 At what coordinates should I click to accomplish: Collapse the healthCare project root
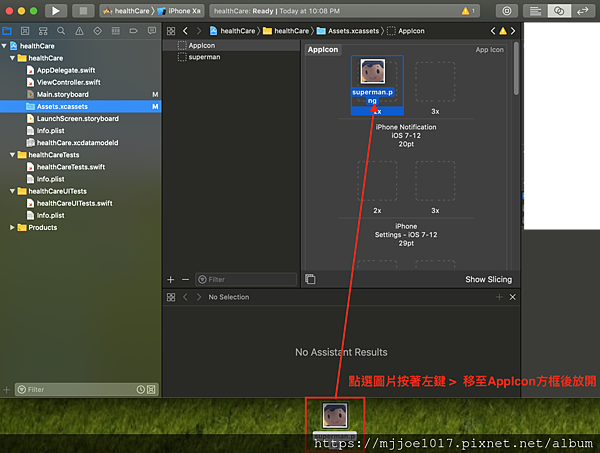pos(4,46)
